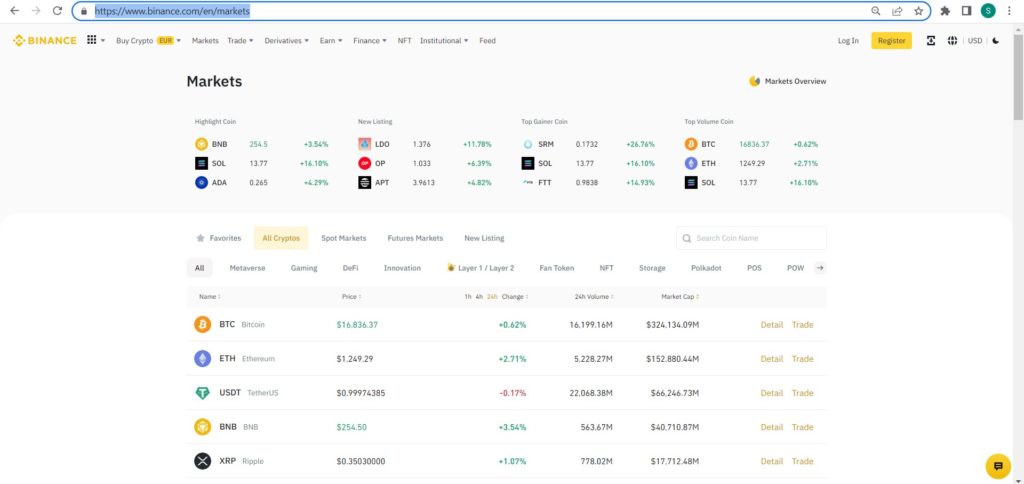Sort the table by Market Cap
Screen dimensions: 1024x484
pos(680,297)
